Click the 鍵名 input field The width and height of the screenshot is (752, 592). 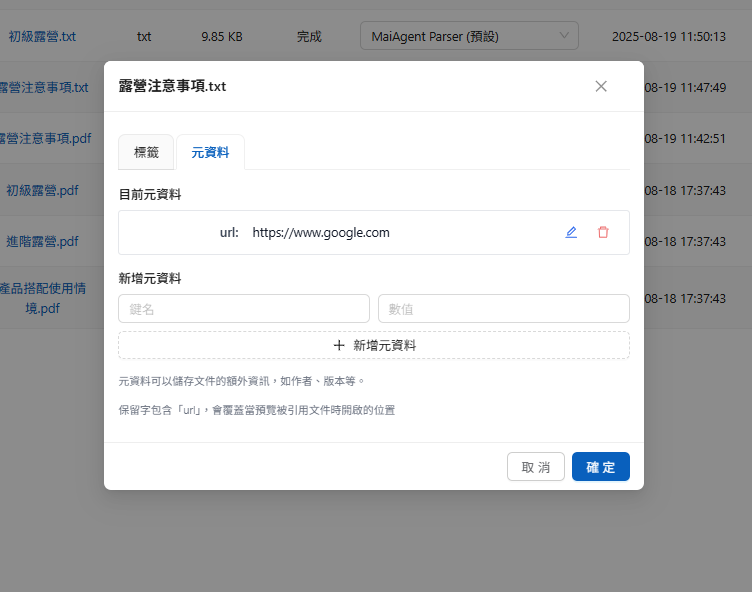point(244,308)
